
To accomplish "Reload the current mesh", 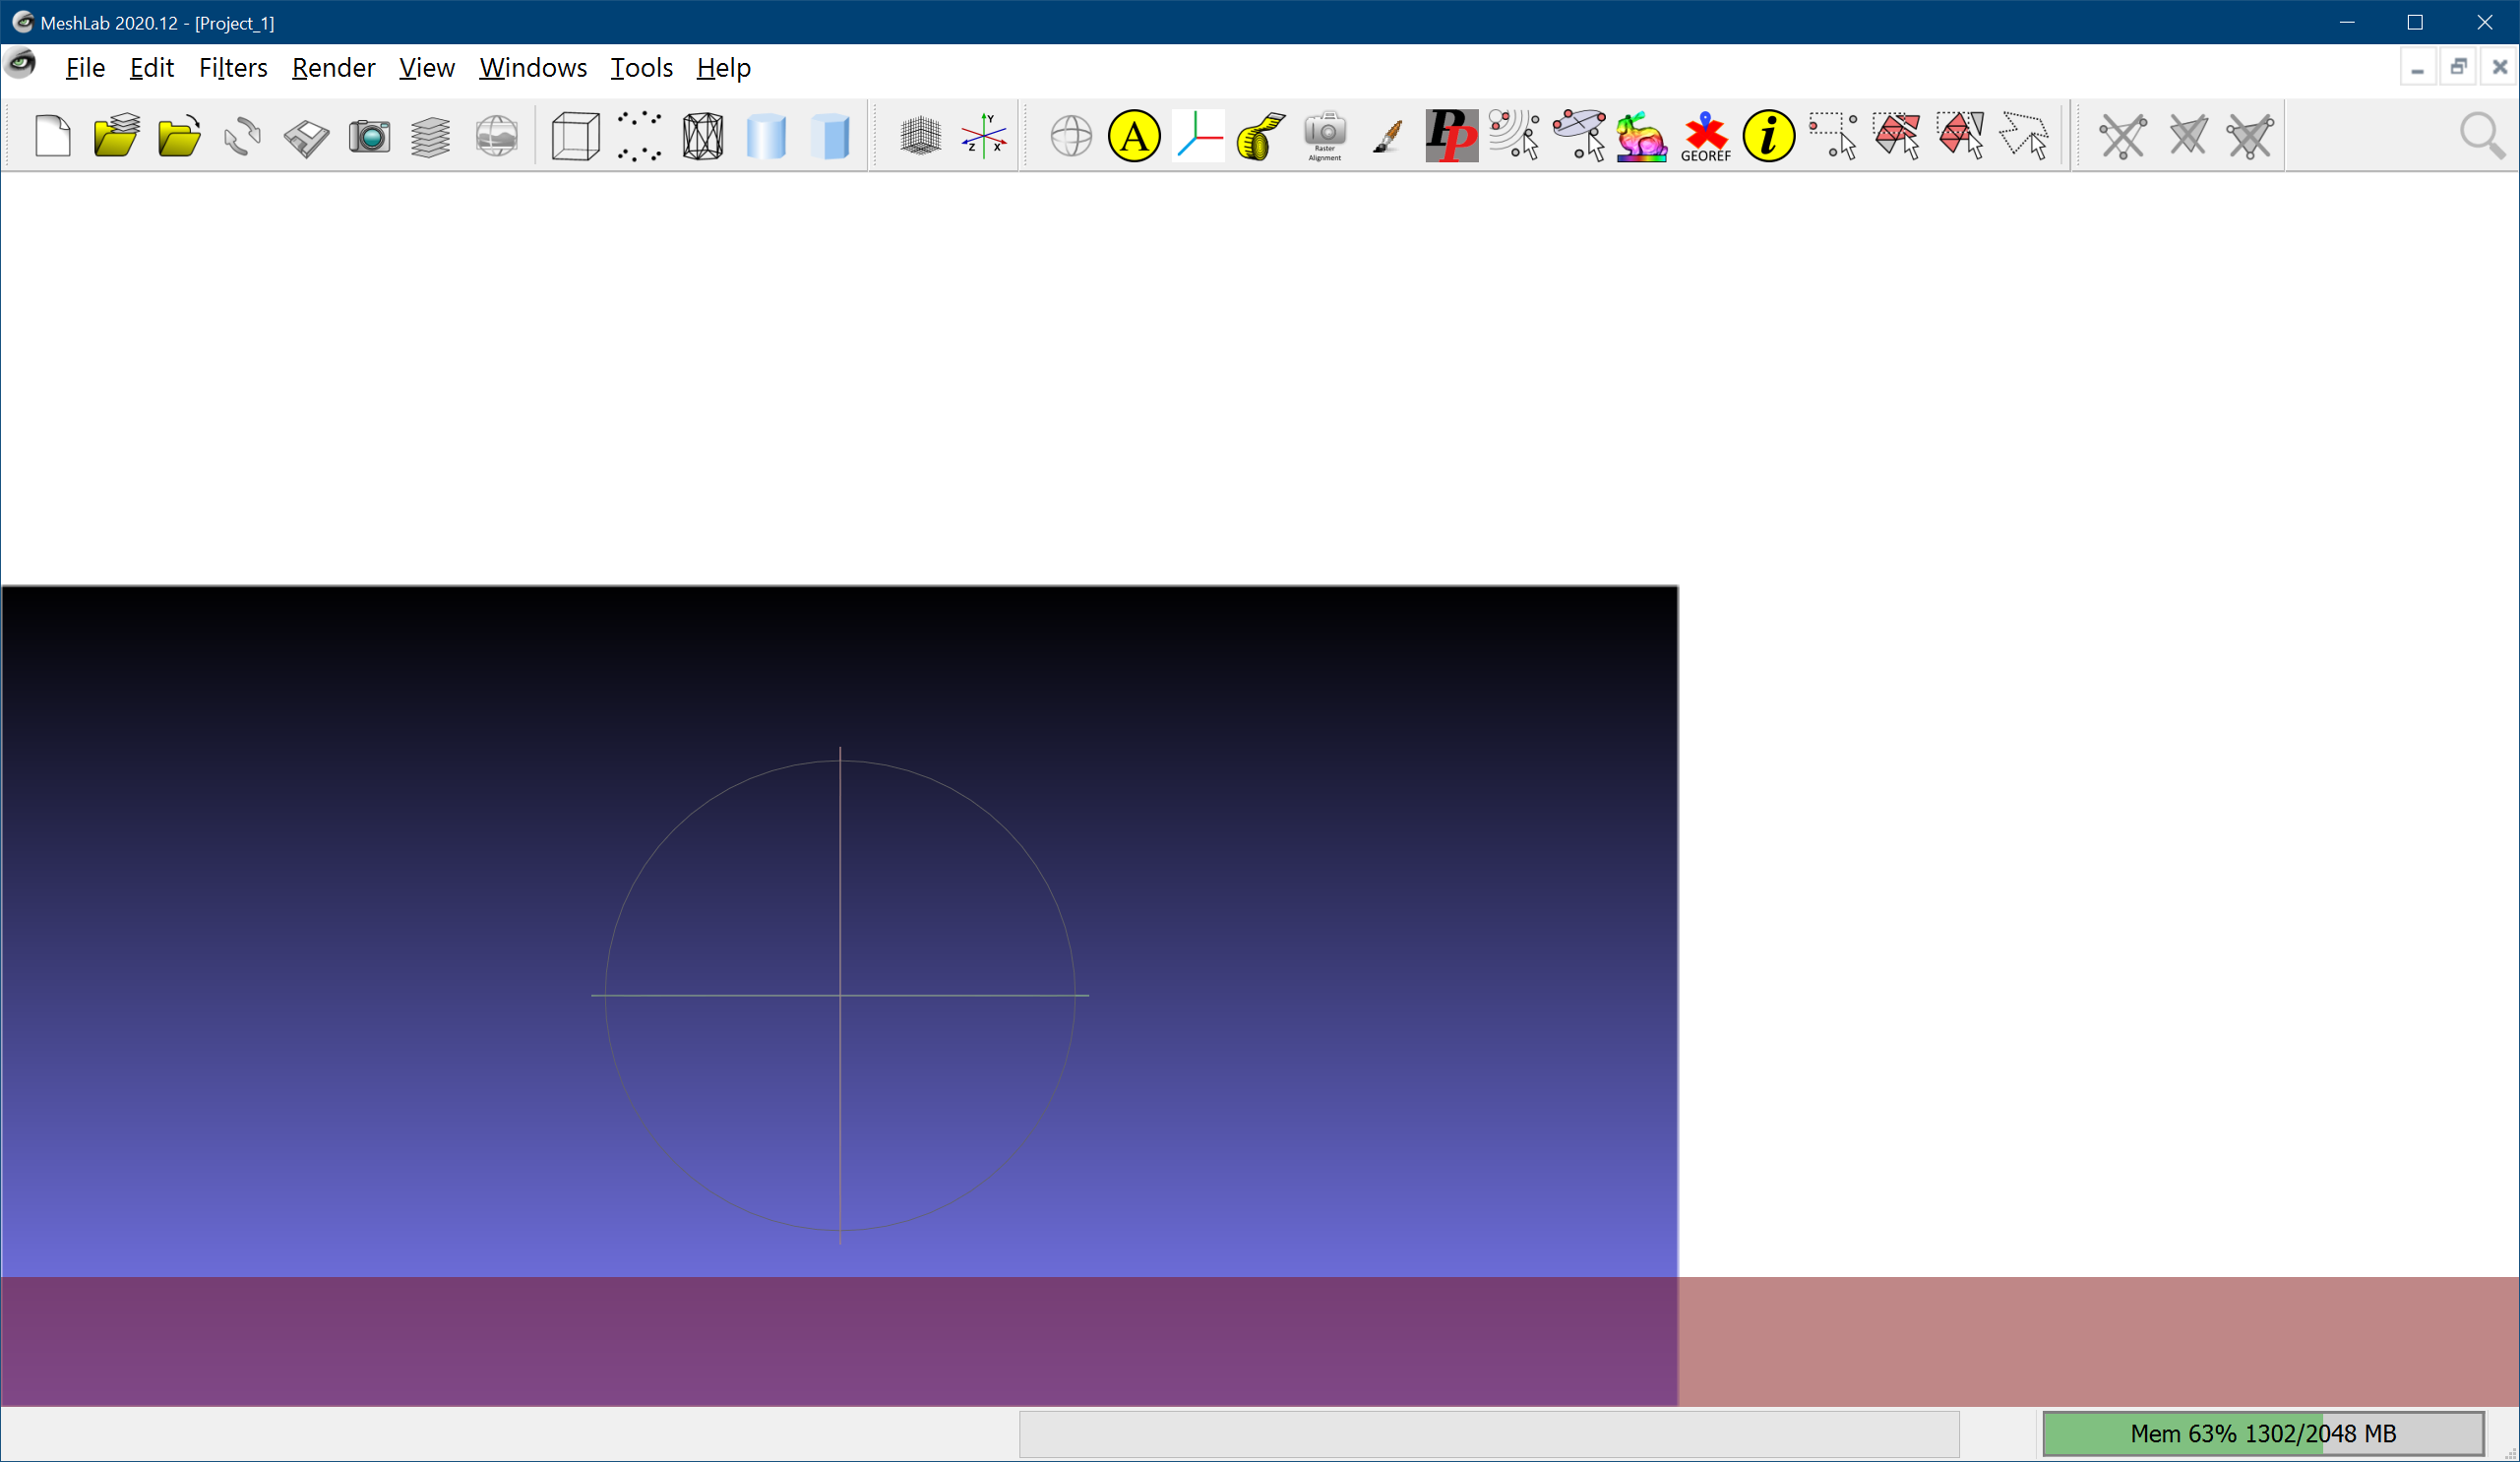I will pos(241,135).
